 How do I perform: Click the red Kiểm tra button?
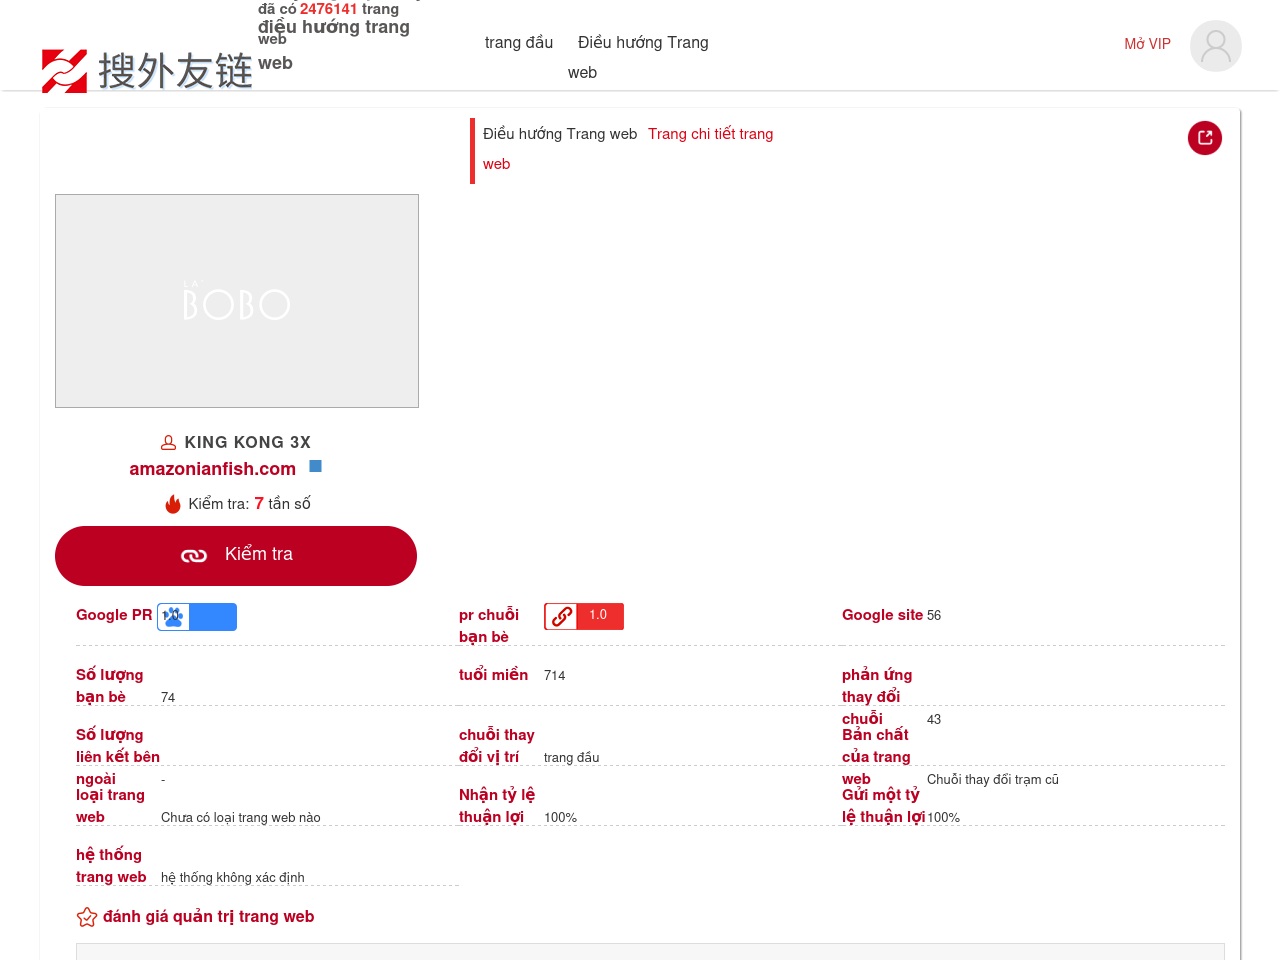236,556
